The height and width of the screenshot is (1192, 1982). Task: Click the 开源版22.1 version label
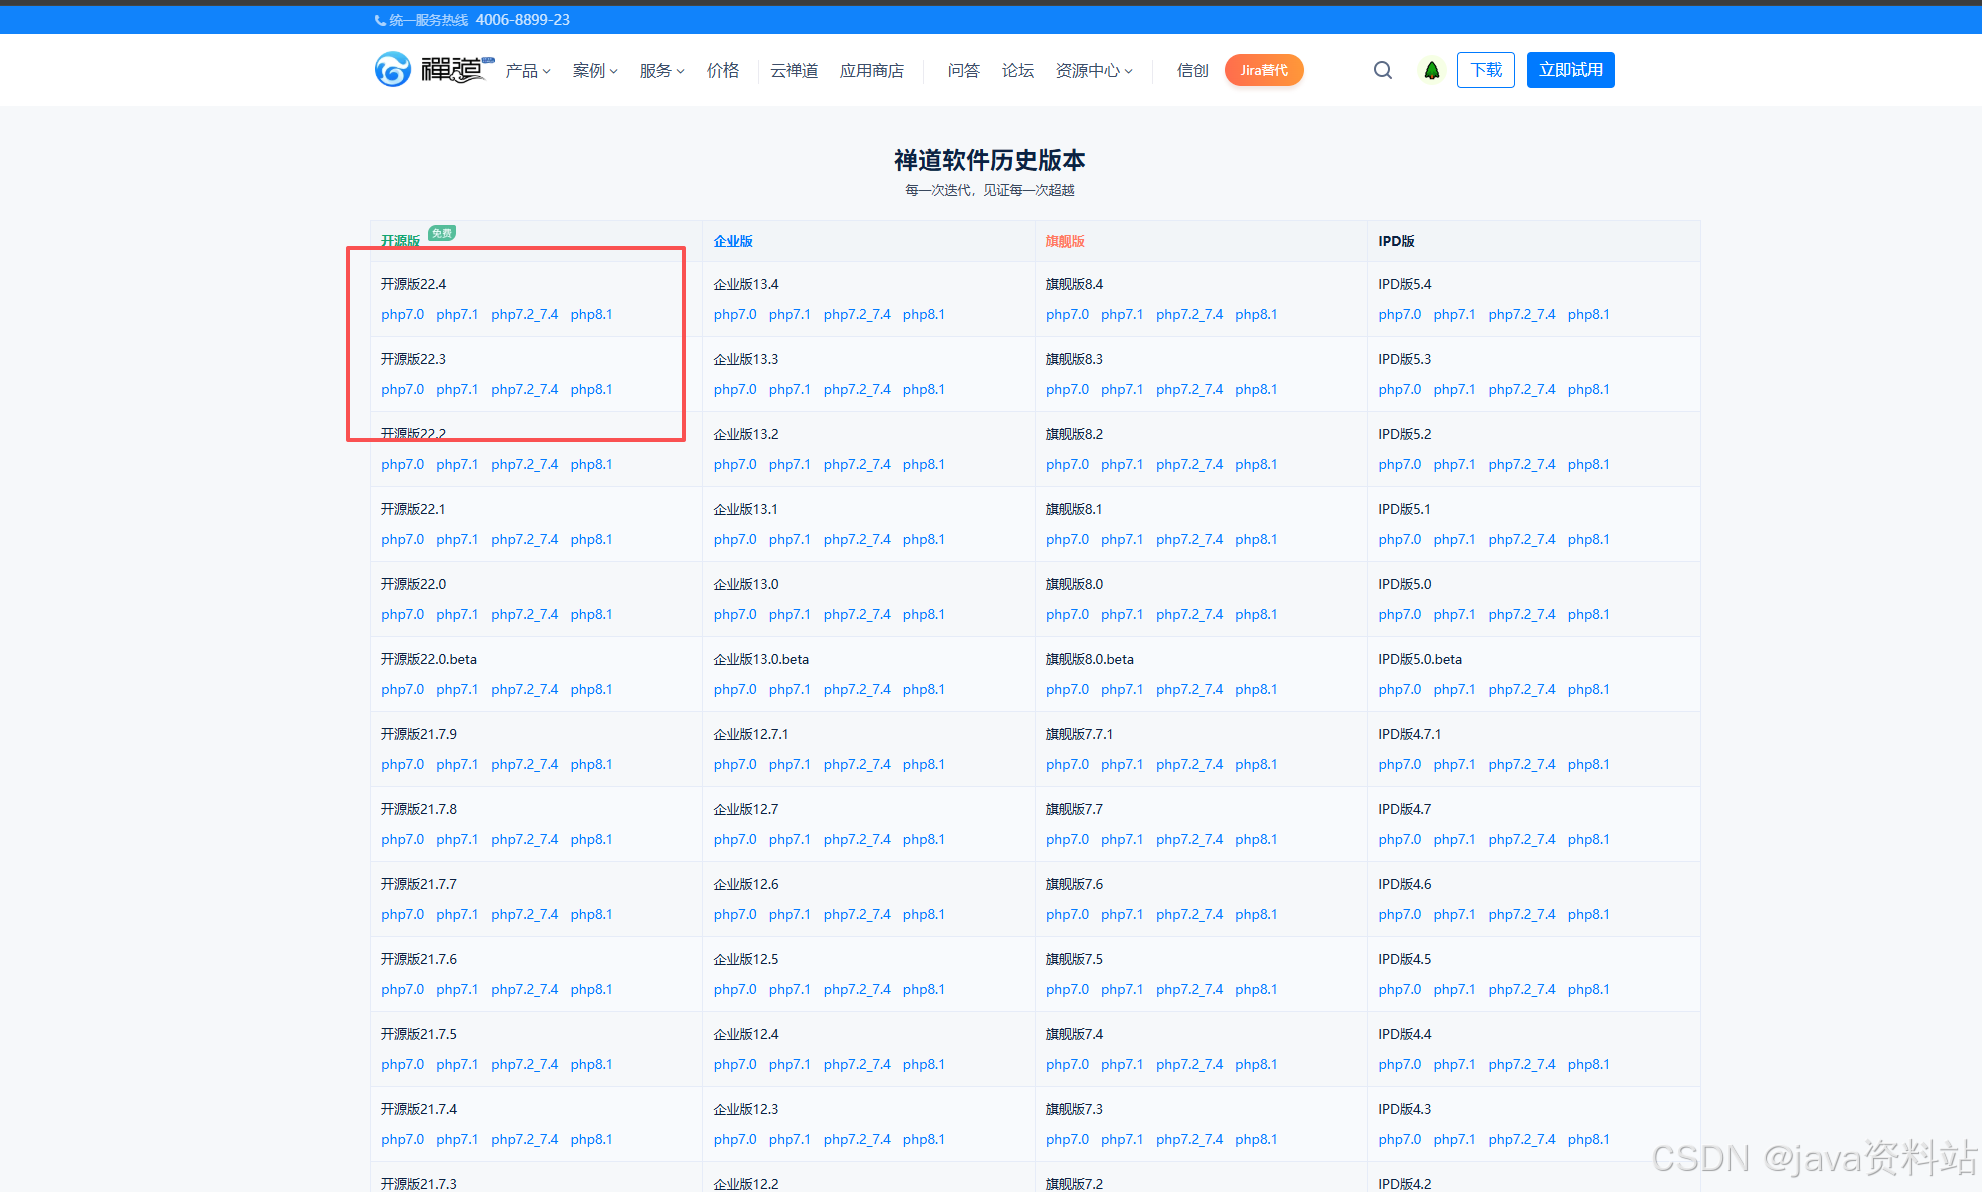[413, 509]
